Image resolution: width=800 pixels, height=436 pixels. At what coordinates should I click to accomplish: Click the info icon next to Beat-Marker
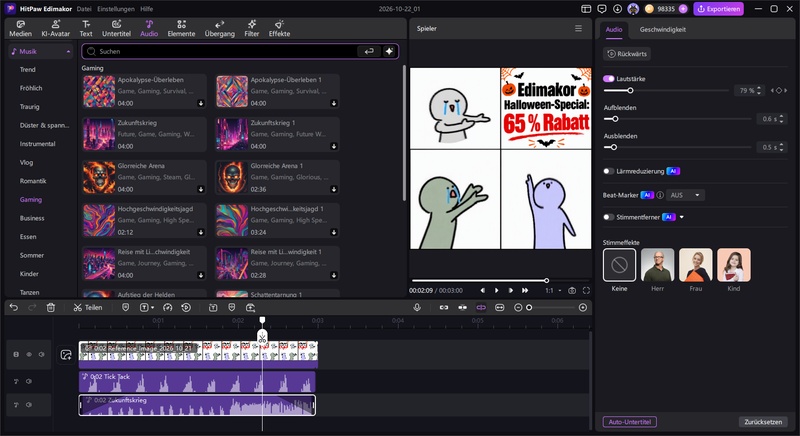(x=660, y=195)
